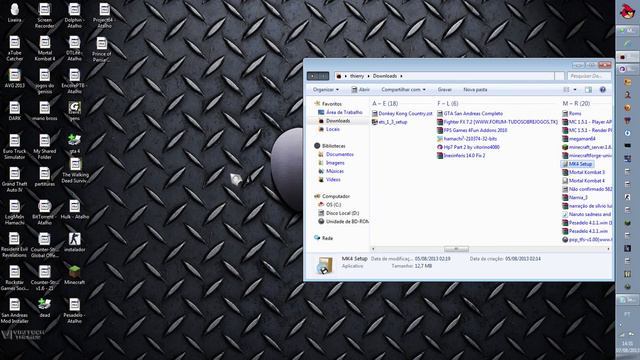Select the Unidade de BD-ROM drive

pos(347,221)
